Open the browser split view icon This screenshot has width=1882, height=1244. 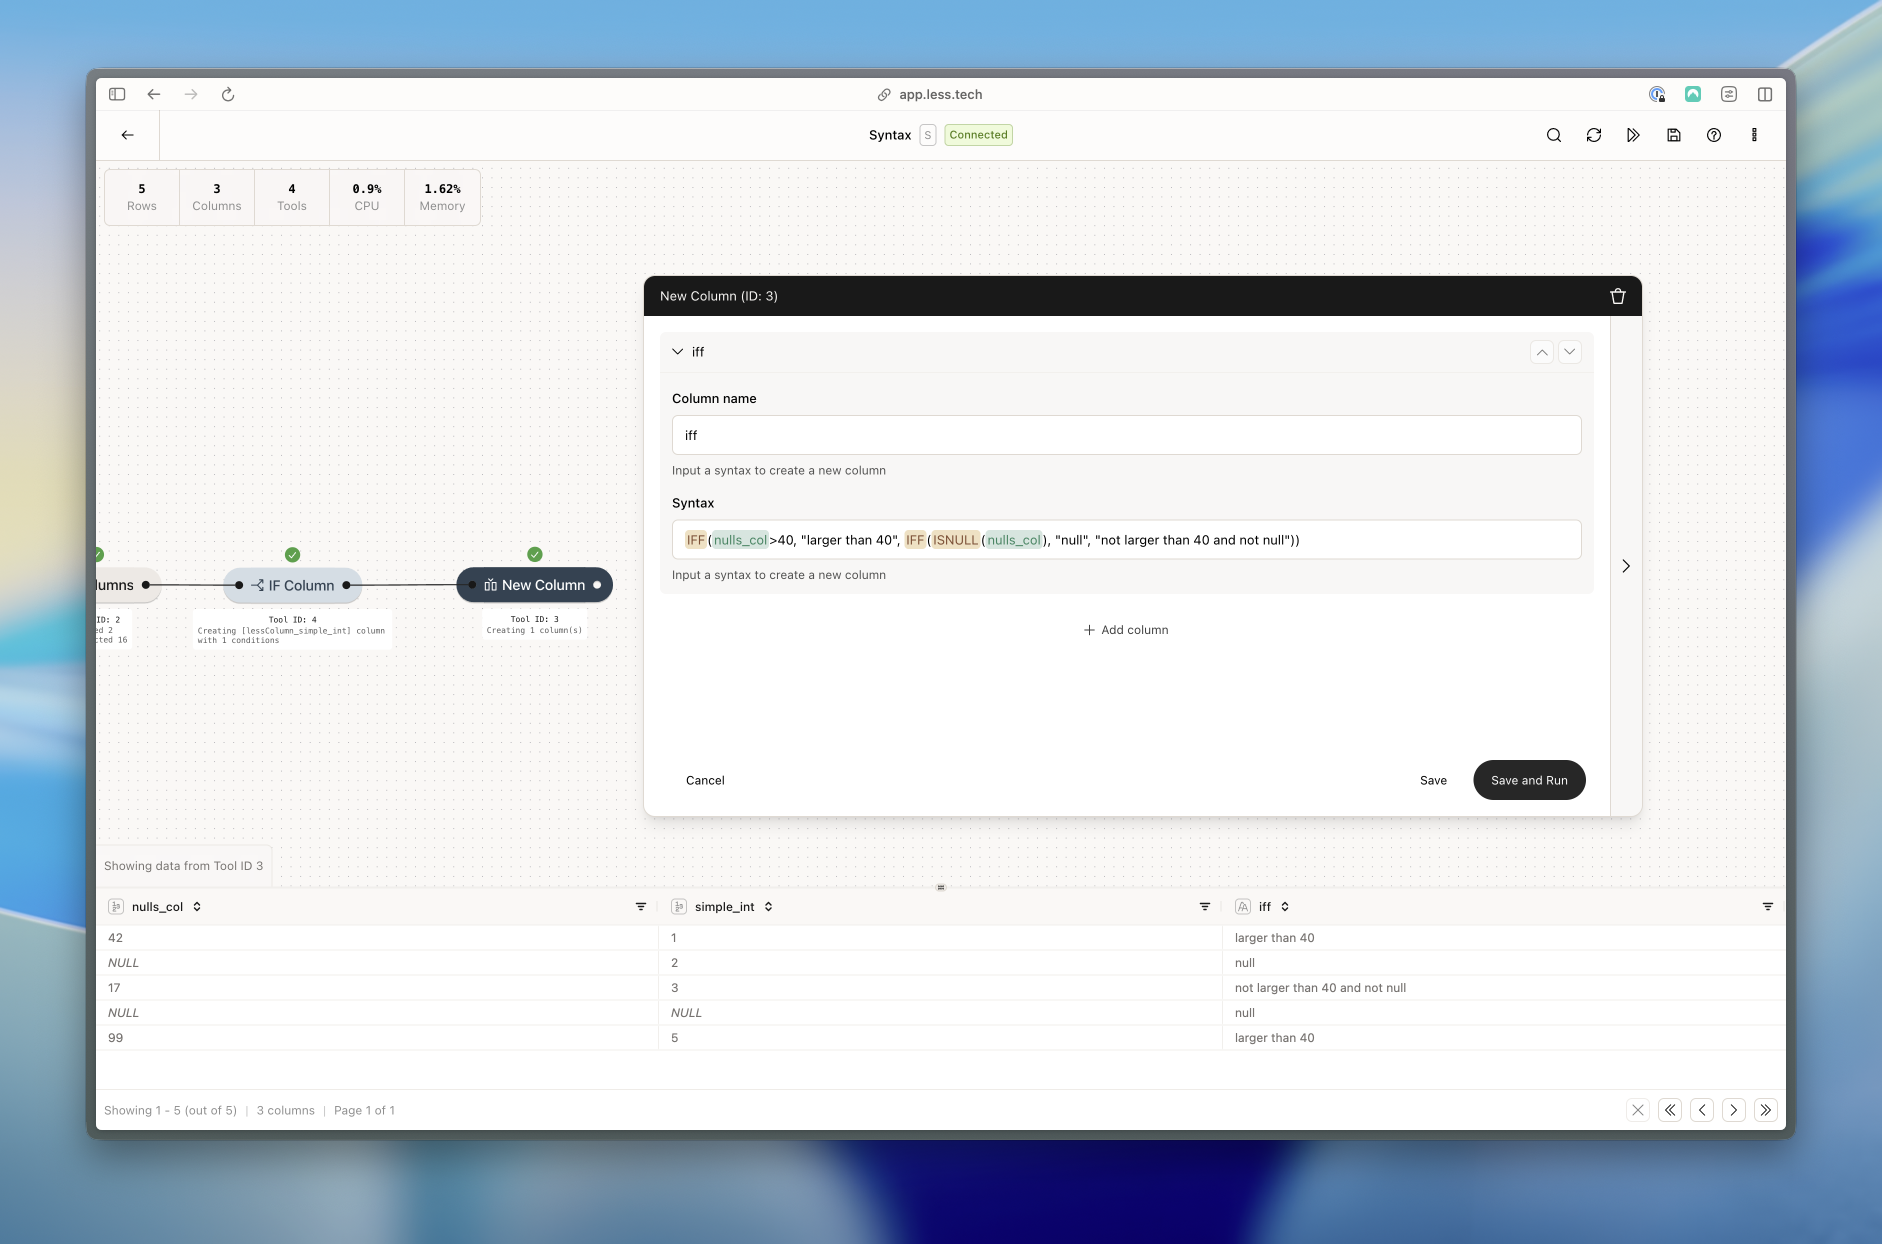point(1765,94)
